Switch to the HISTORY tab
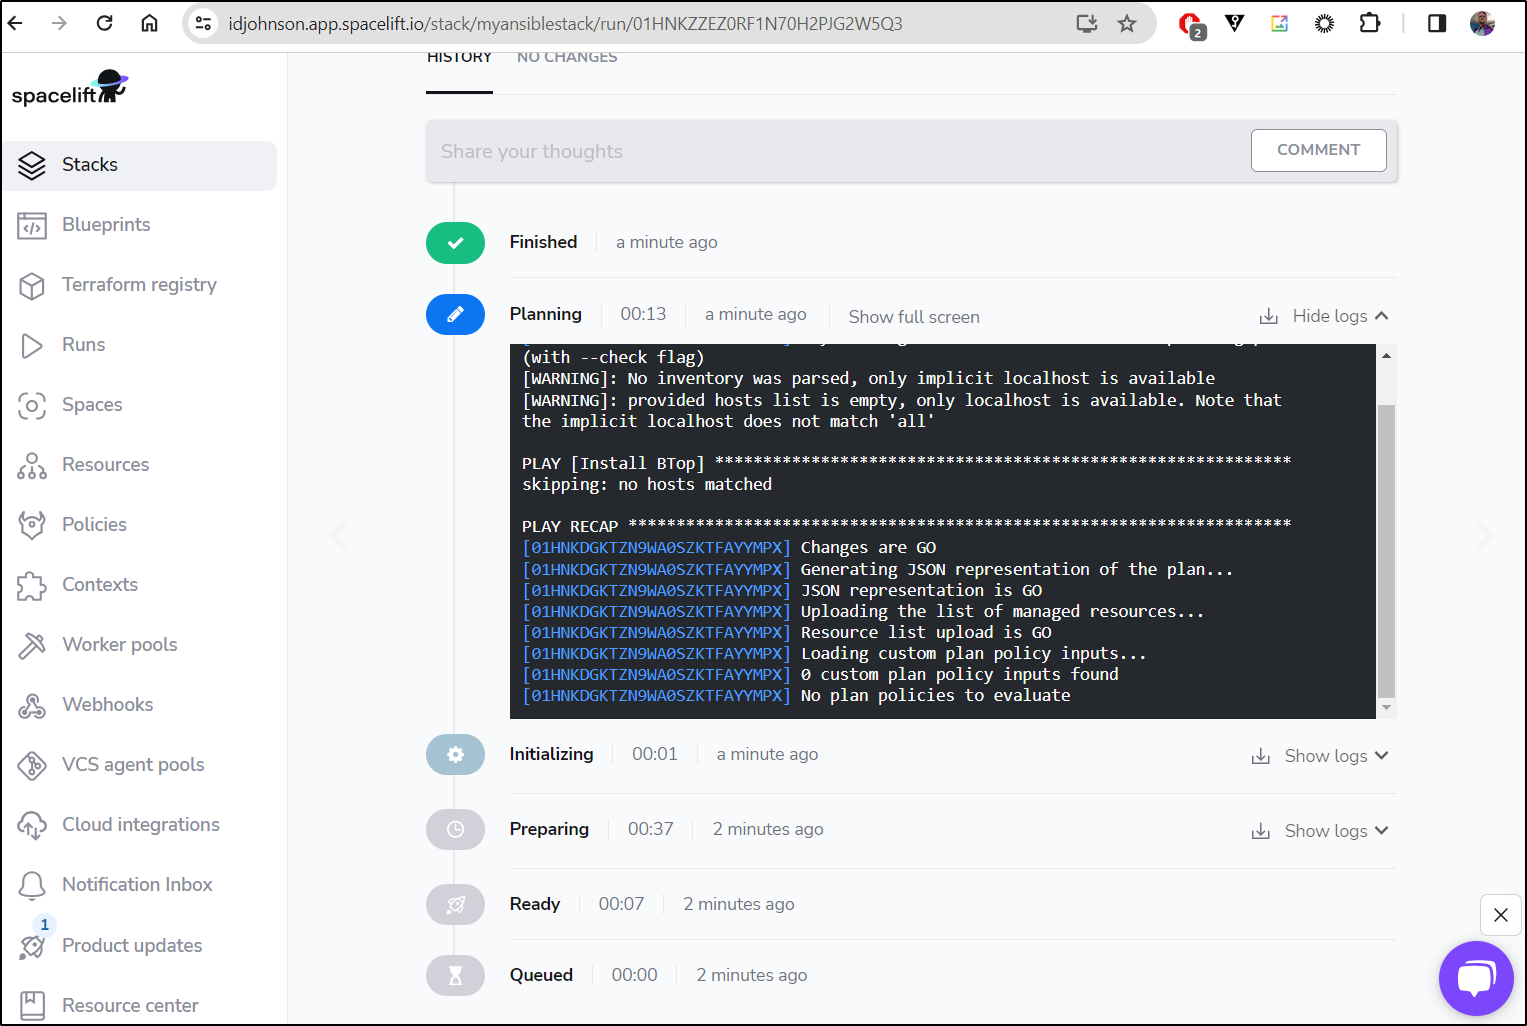The height and width of the screenshot is (1026, 1527). [459, 58]
